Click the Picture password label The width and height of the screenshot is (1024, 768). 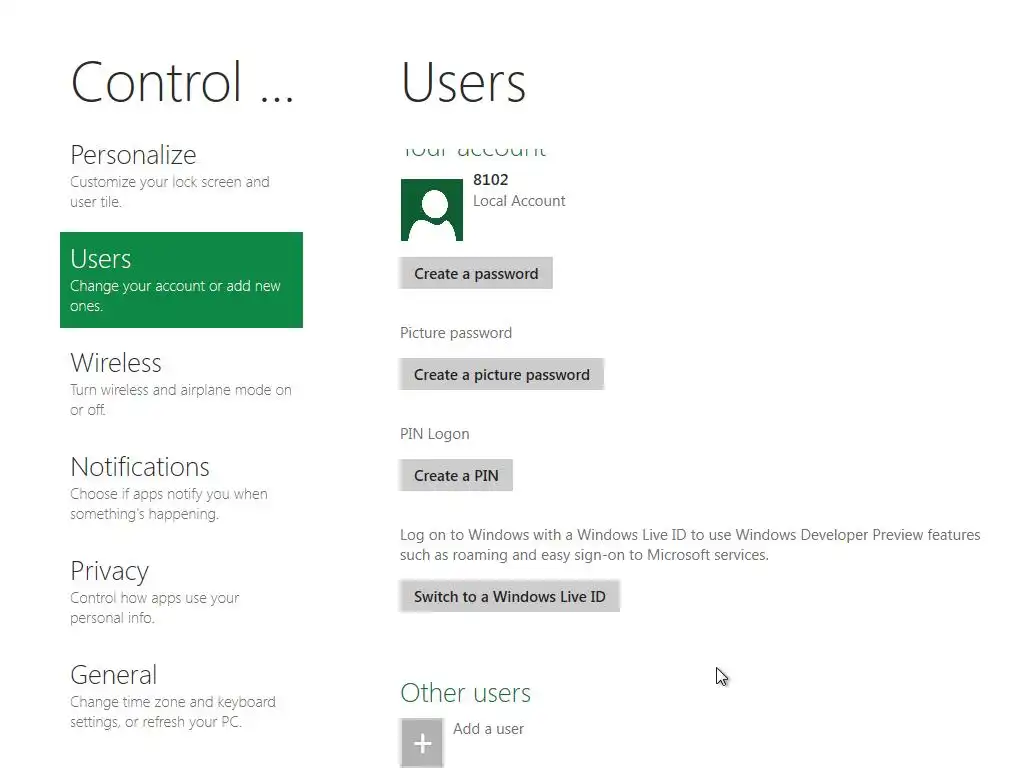(456, 333)
